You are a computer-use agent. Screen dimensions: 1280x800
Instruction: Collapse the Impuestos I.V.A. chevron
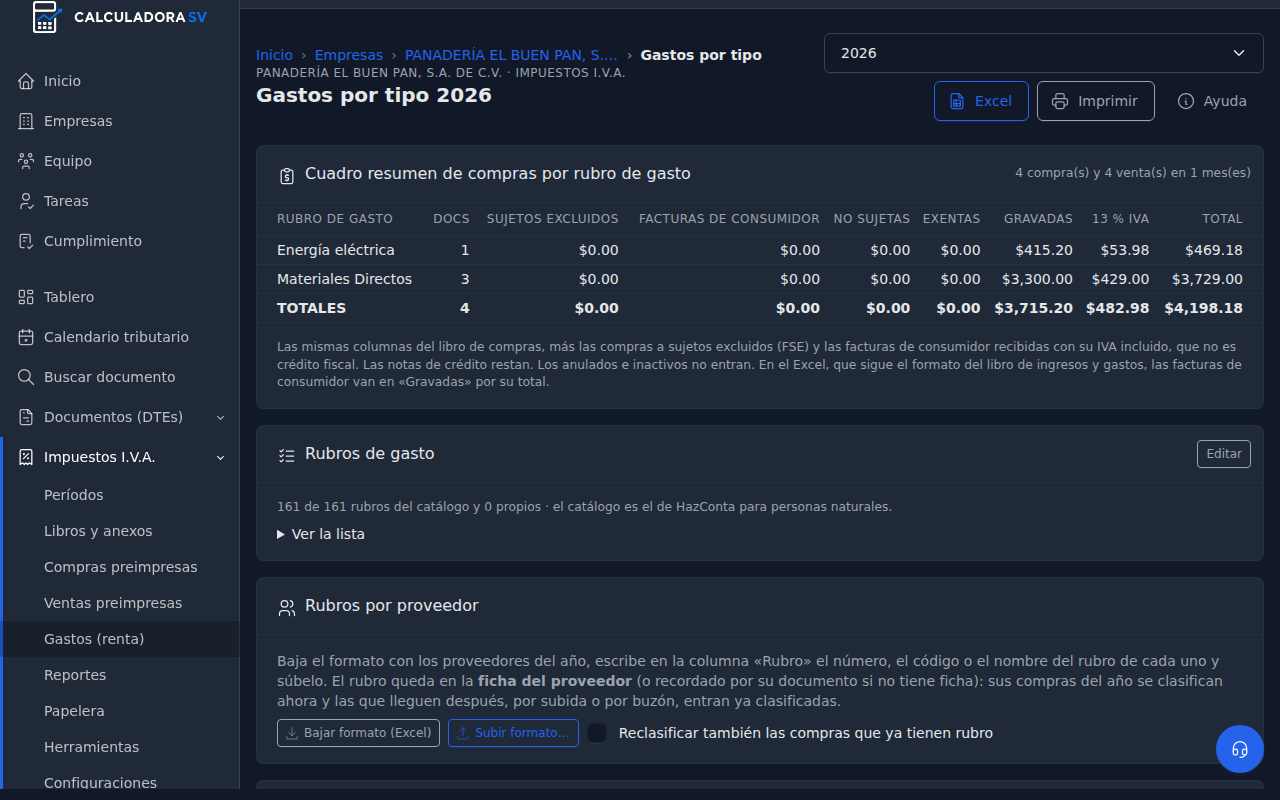[x=221, y=457]
